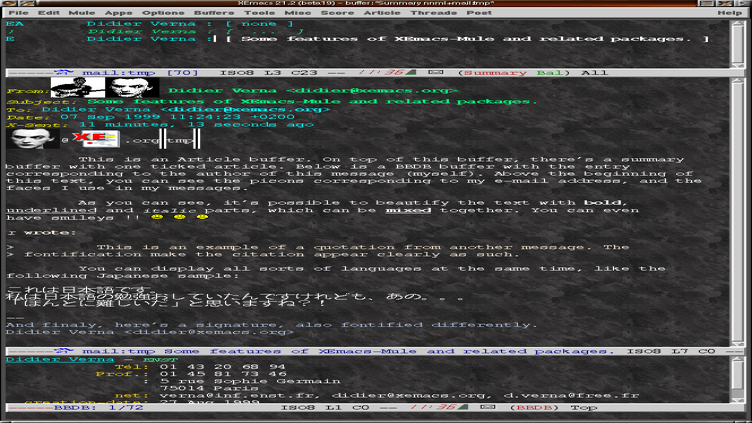Click BBDB record name 'Didier Verna'
Image resolution: width=752 pixels, height=423 pixels.
pos(60,360)
